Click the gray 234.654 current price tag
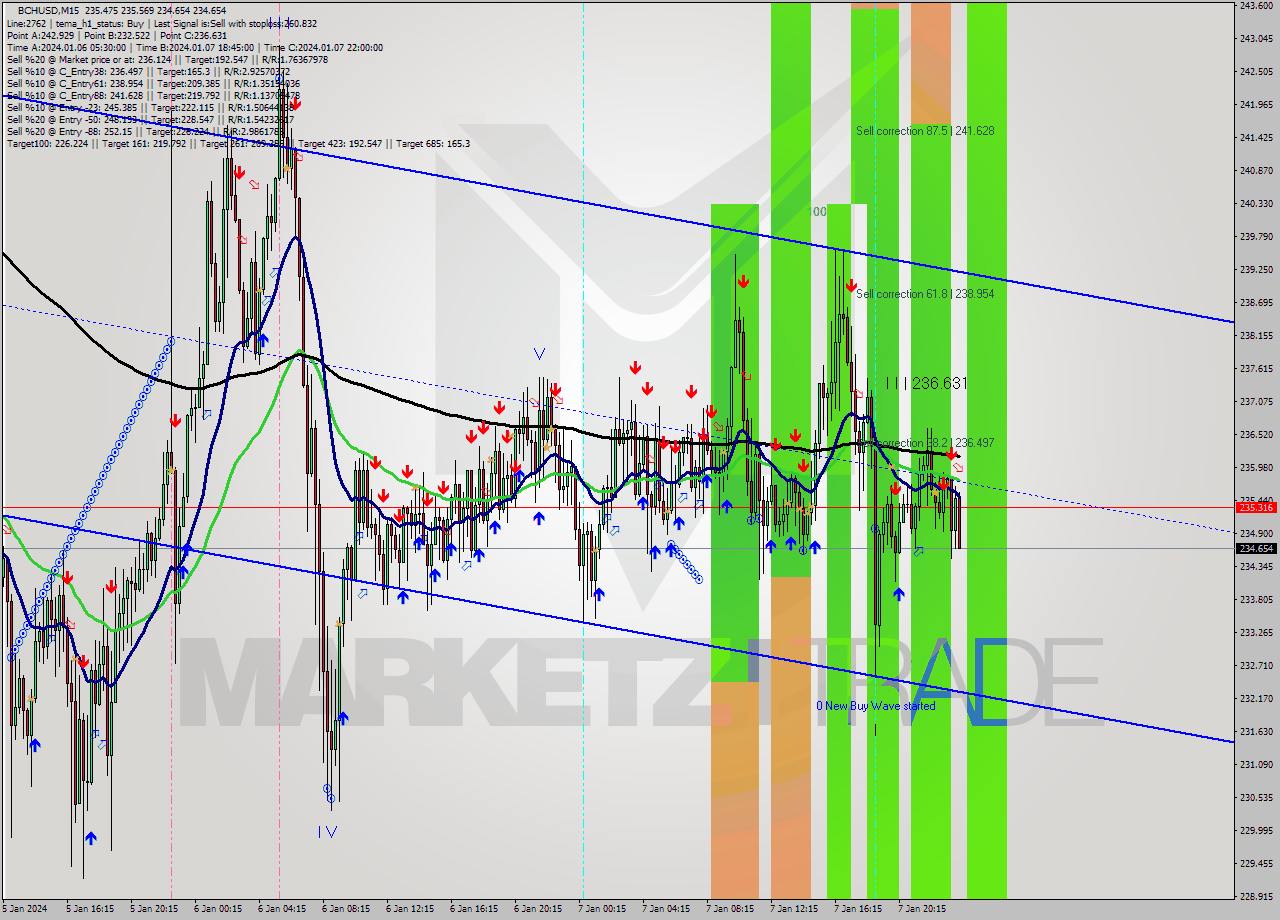The width and height of the screenshot is (1280, 920). coord(1256,548)
